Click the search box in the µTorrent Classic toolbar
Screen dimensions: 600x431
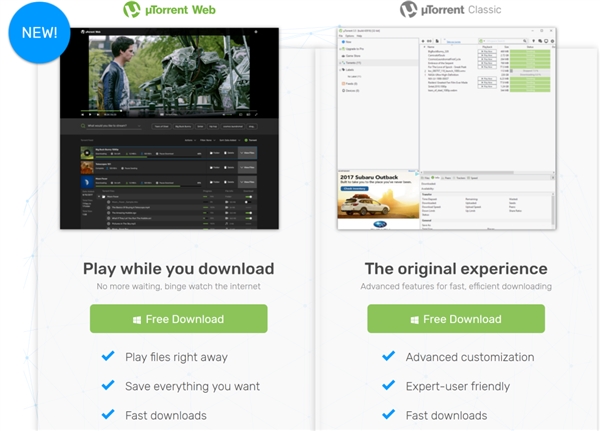tap(502, 41)
